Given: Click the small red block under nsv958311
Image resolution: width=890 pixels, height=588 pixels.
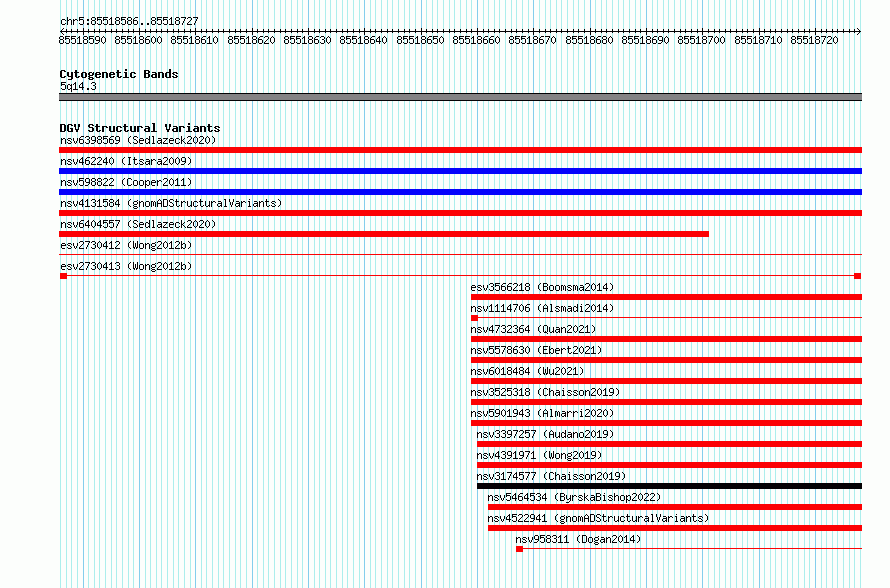Looking at the screenshot, I should (519, 549).
